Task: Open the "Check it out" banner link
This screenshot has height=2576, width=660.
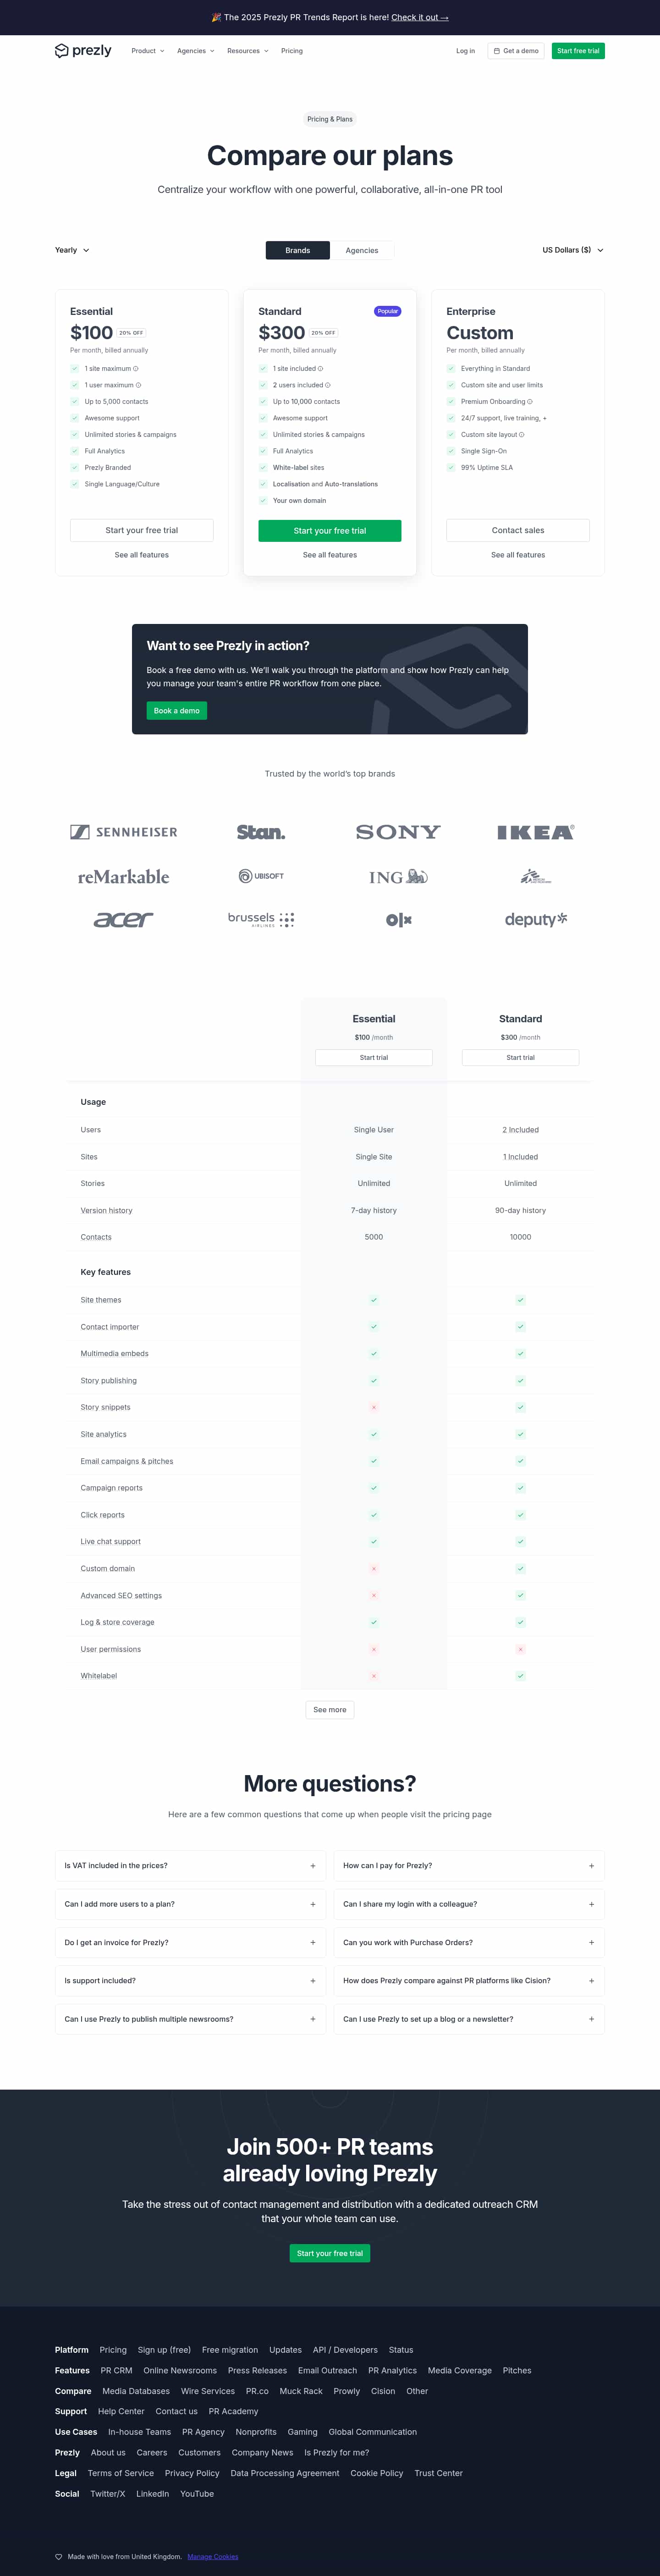Action: click(420, 17)
